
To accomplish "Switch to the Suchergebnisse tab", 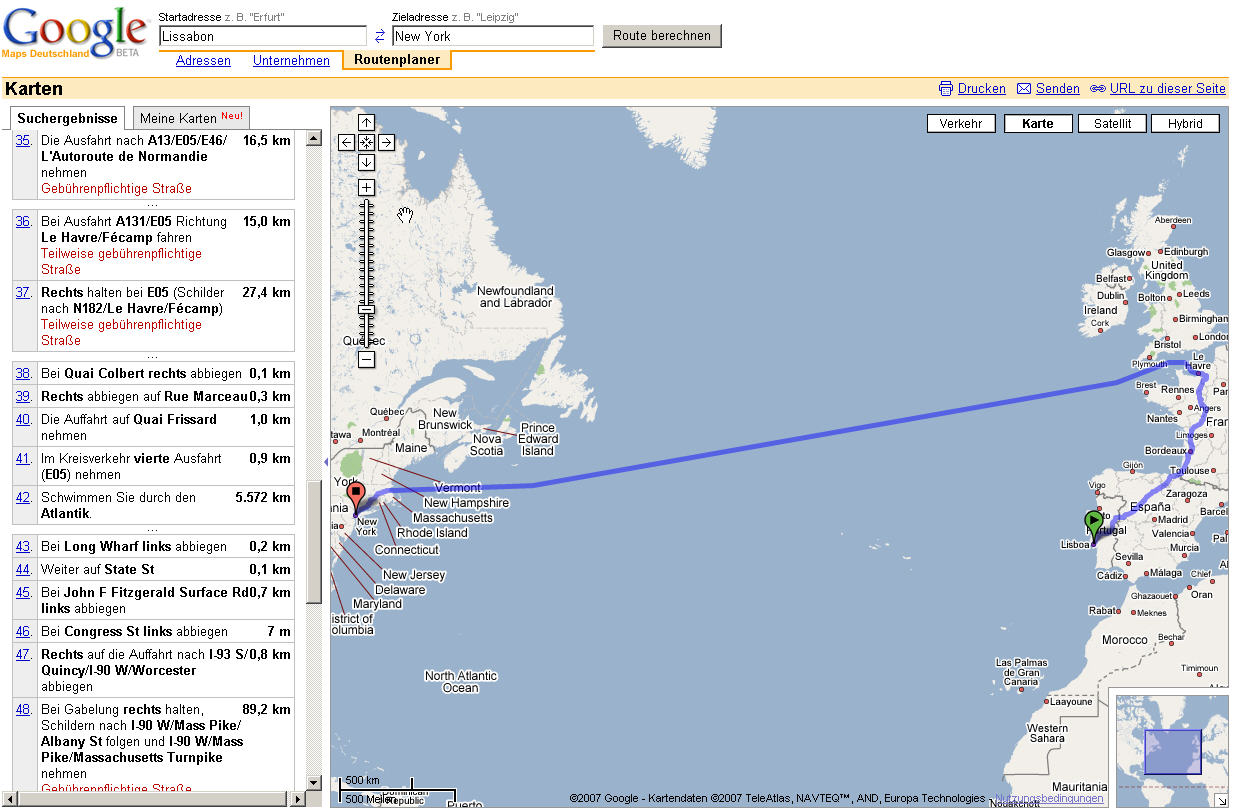I will point(68,118).
